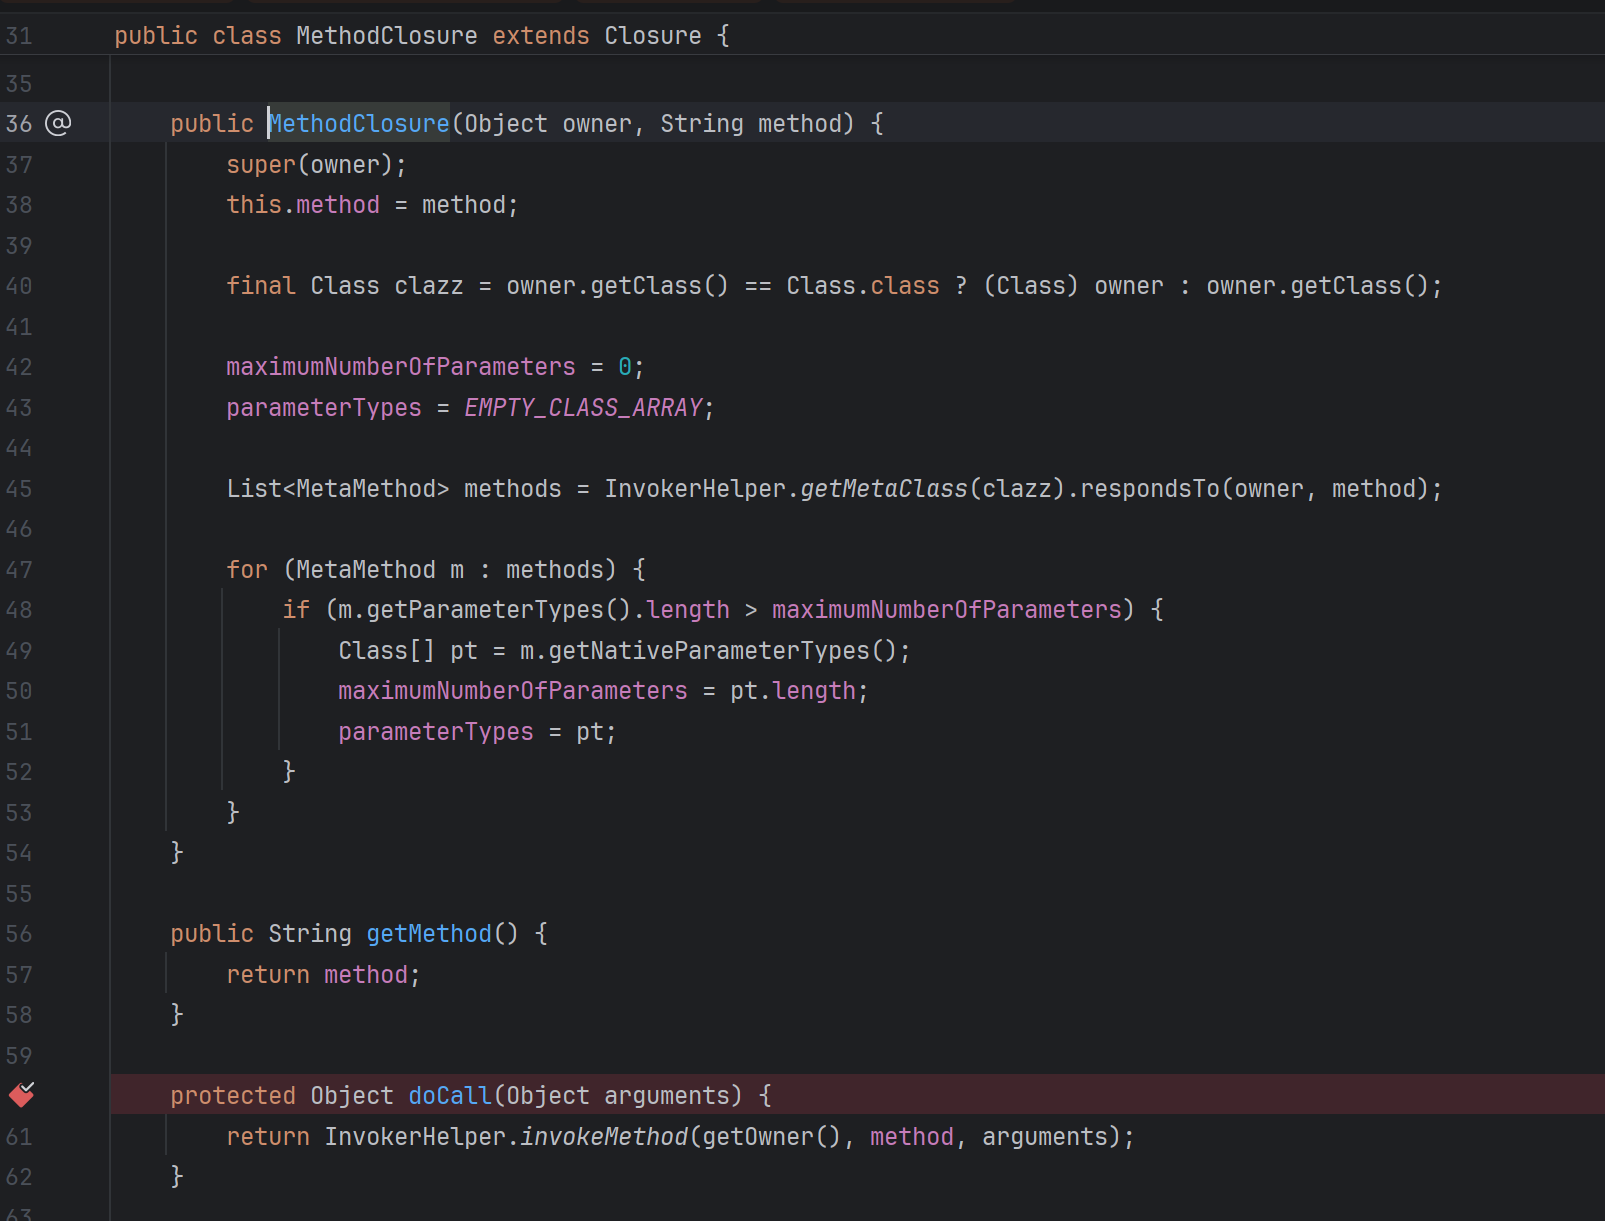Click the getMethod method name

click(x=429, y=934)
